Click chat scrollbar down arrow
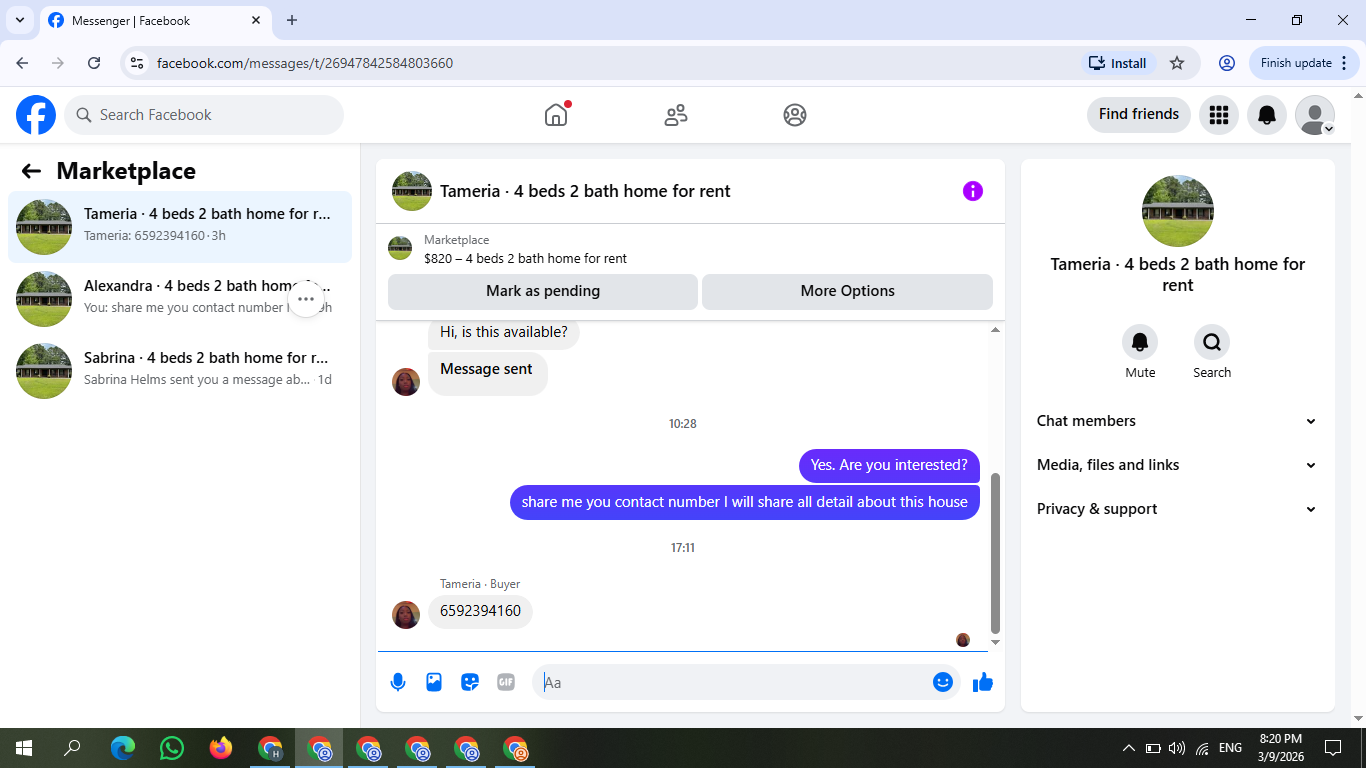The width and height of the screenshot is (1366, 768). [995, 643]
